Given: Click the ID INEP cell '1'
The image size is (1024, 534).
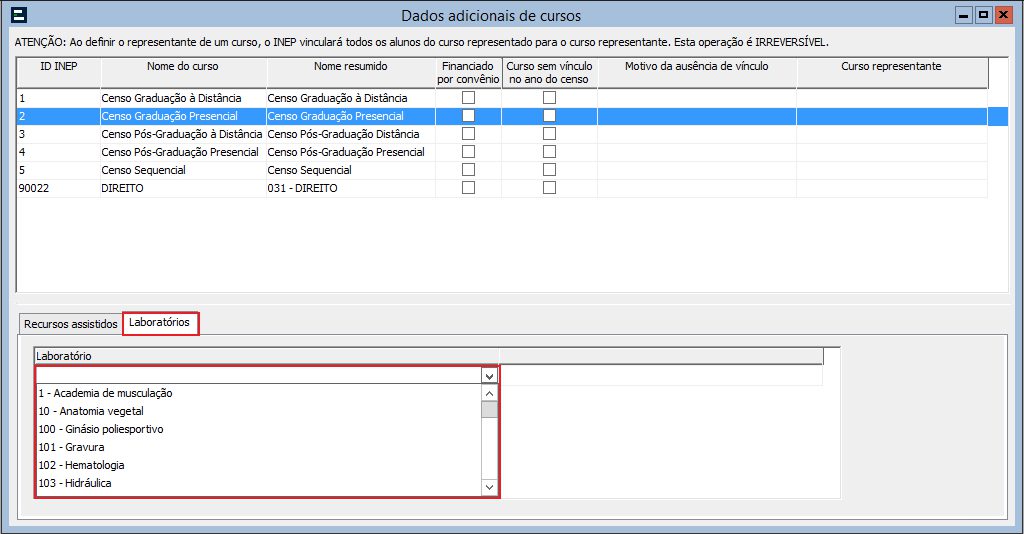Looking at the screenshot, I should [59, 98].
